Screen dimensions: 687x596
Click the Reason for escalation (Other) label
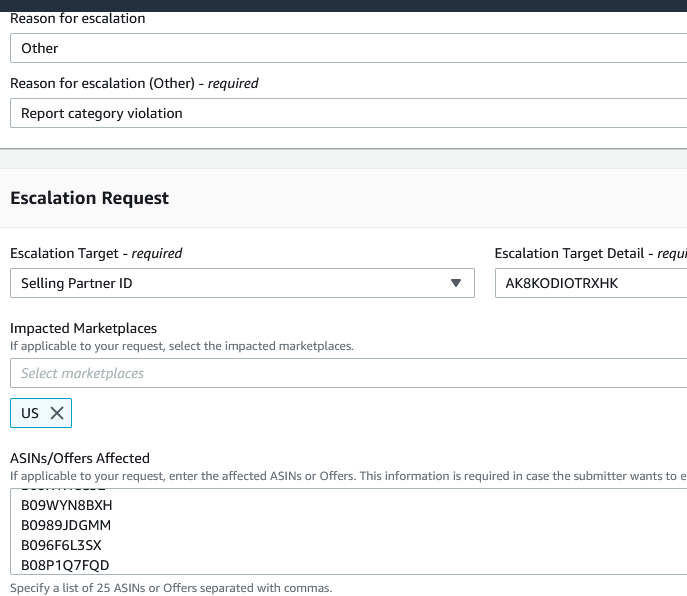134,83
